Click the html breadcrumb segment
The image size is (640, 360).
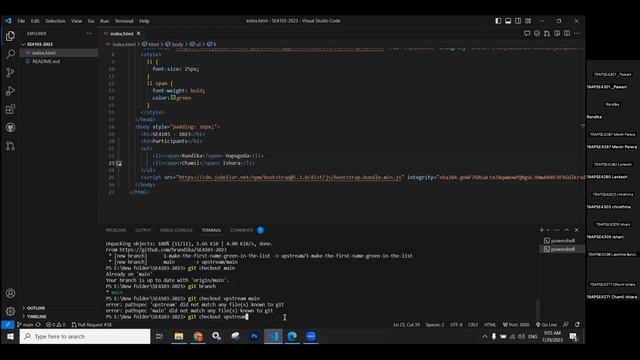pyautogui.click(x=153, y=44)
